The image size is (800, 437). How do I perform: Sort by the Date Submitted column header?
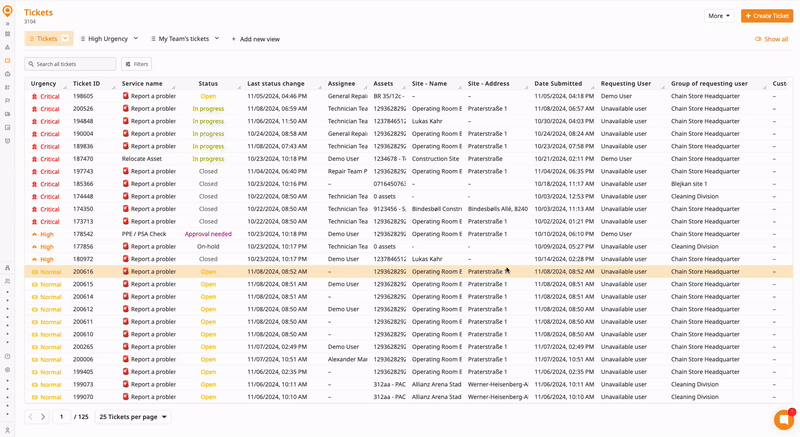558,84
